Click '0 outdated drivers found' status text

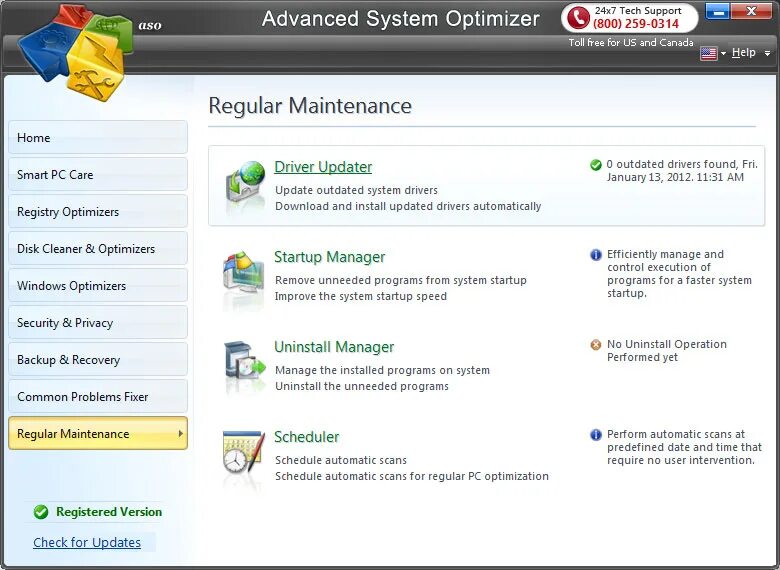(682, 171)
